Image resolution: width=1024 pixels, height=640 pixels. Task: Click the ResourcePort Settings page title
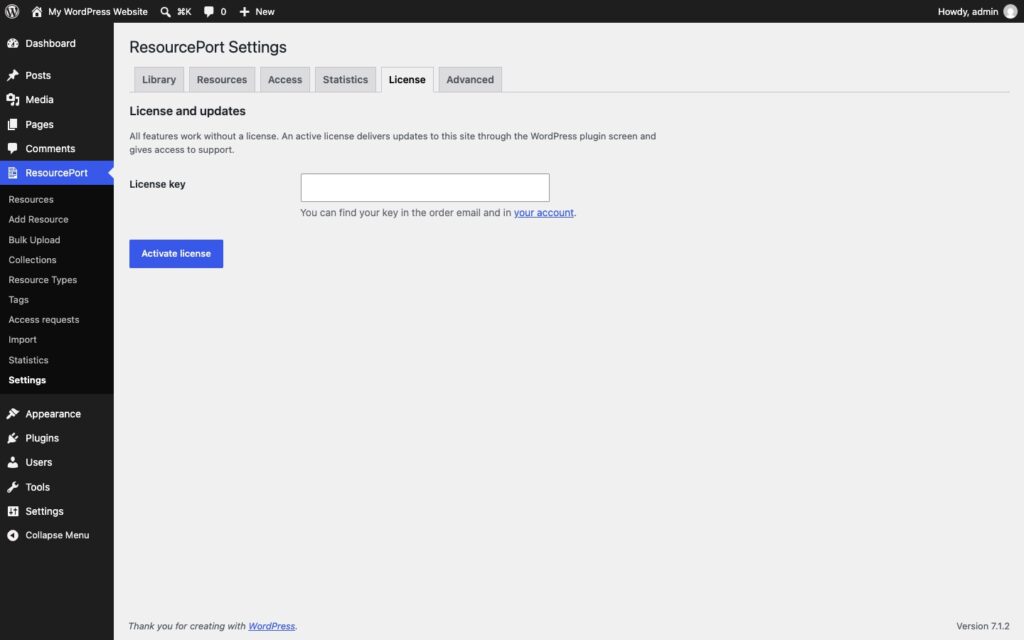click(208, 47)
